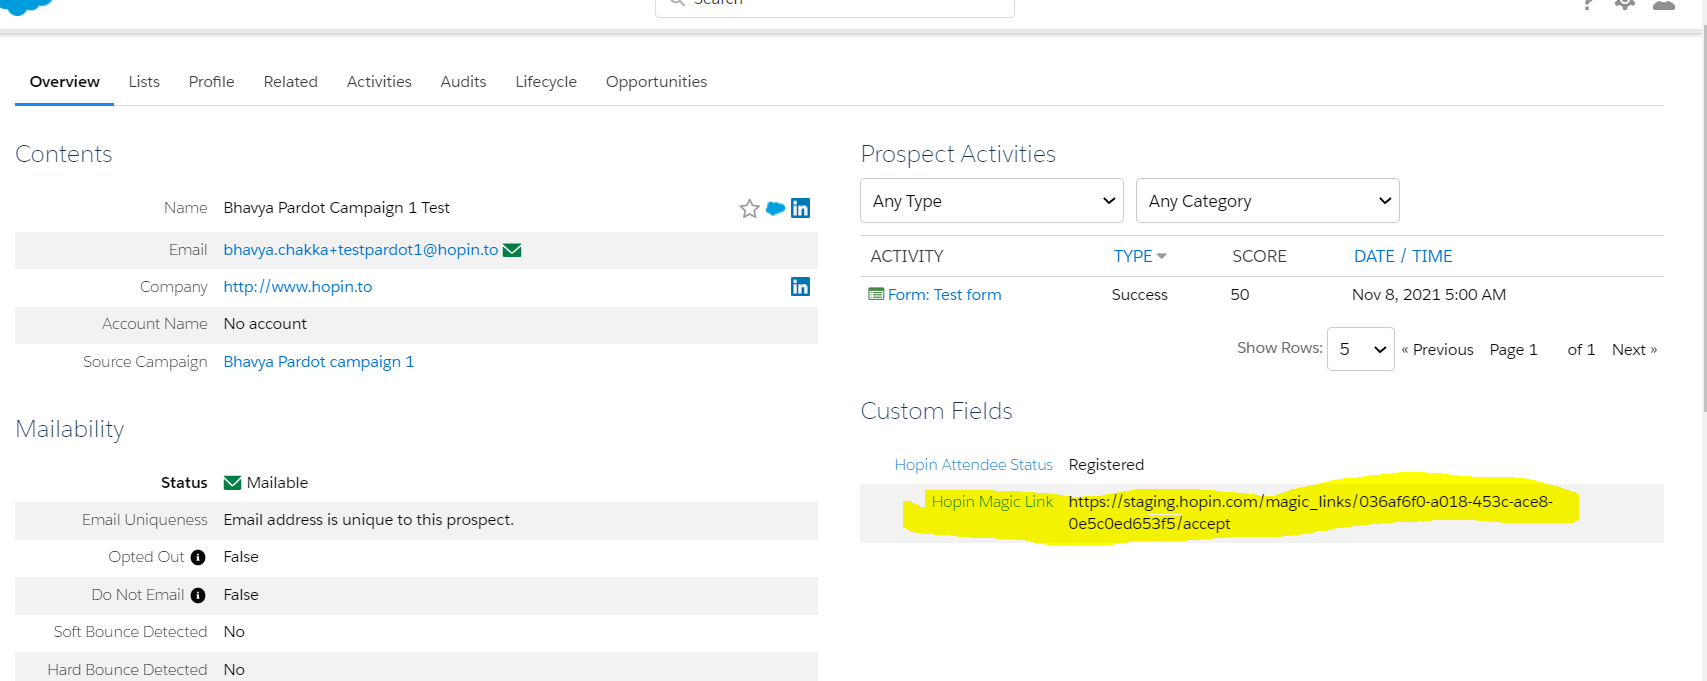Viewport: 1707px width, 681px height.
Task: Switch to the Lifecycle tab
Action: point(546,82)
